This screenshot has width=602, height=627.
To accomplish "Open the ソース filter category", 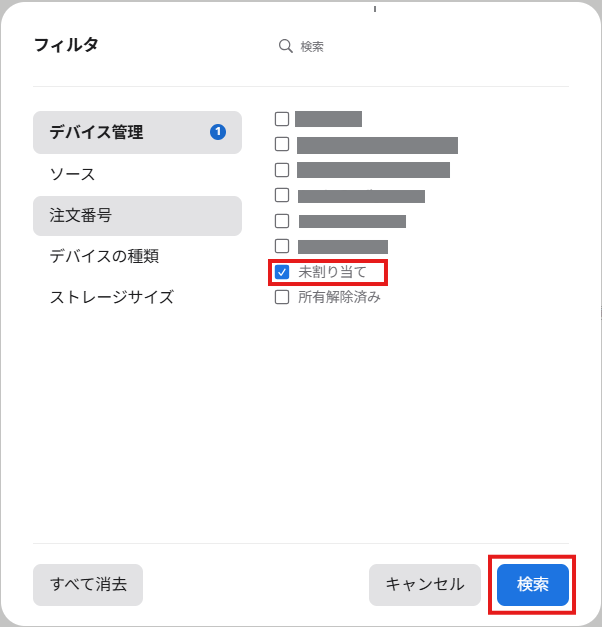I will [137, 174].
